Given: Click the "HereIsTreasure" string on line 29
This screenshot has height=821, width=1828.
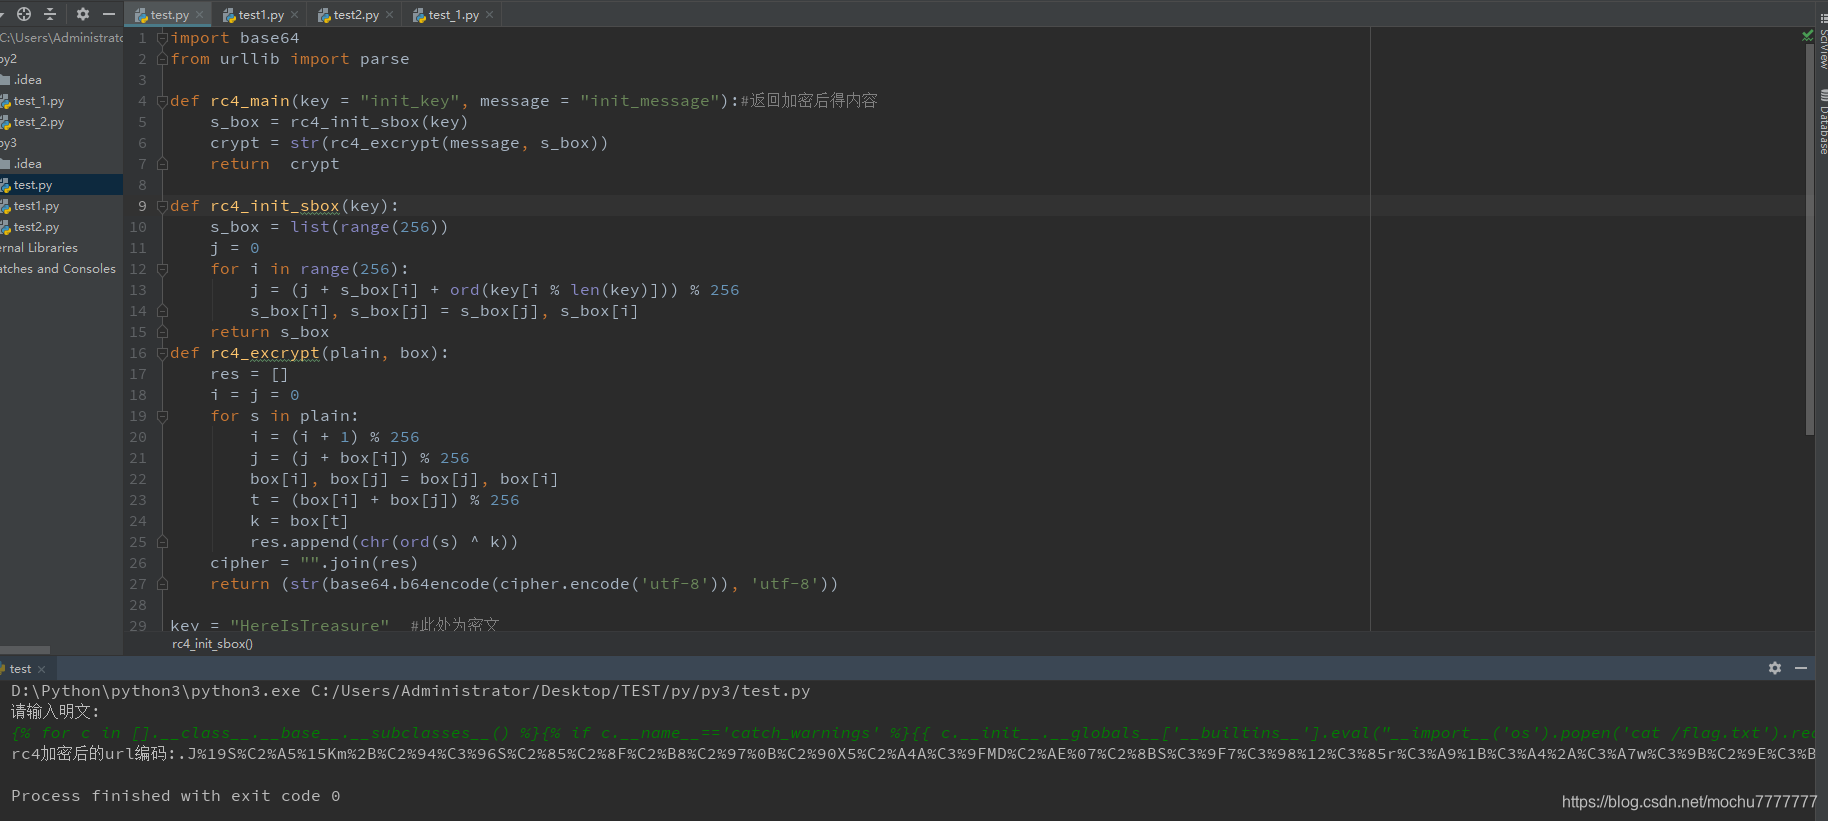Looking at the screenshot, I should click(x=310, y=626).
